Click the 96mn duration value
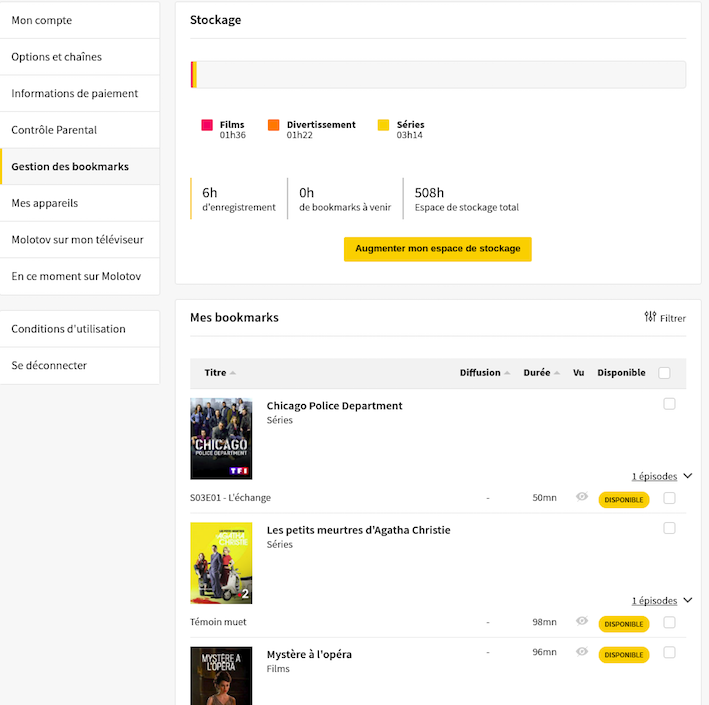 click(544, 652)
